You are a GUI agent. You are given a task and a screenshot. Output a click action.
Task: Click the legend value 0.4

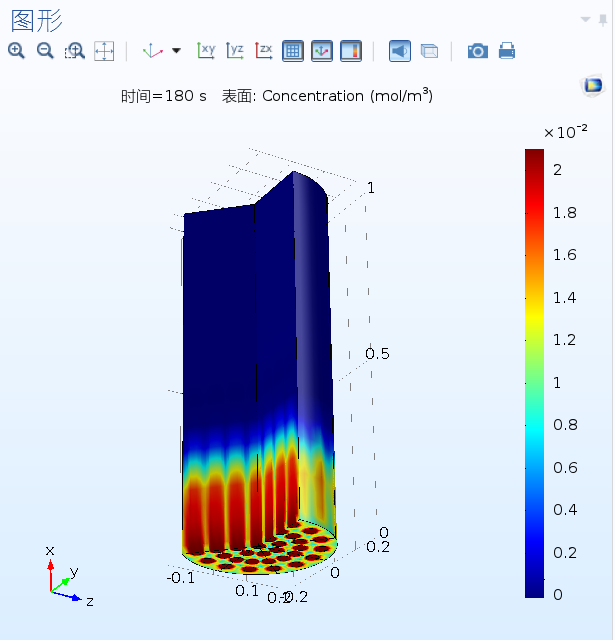pos(565,510)
